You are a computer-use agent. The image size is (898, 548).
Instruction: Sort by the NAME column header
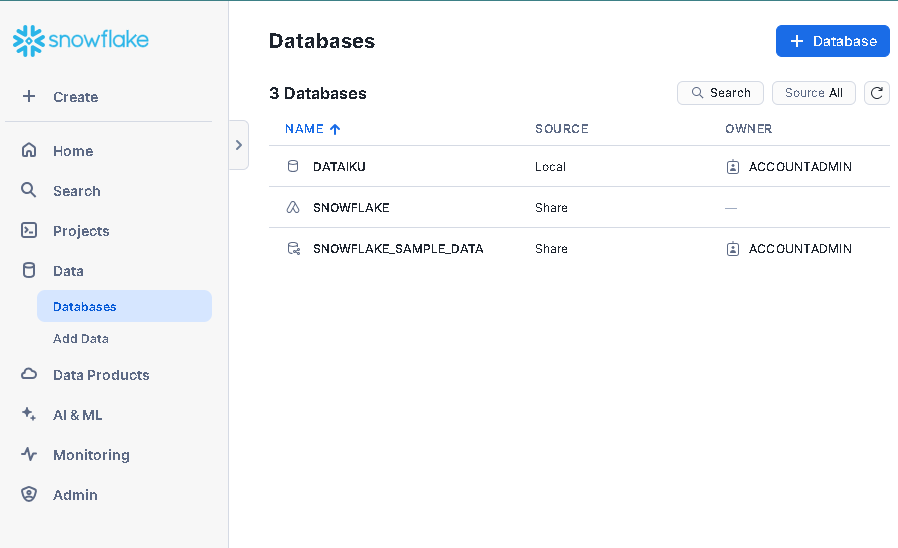[313, 129]
